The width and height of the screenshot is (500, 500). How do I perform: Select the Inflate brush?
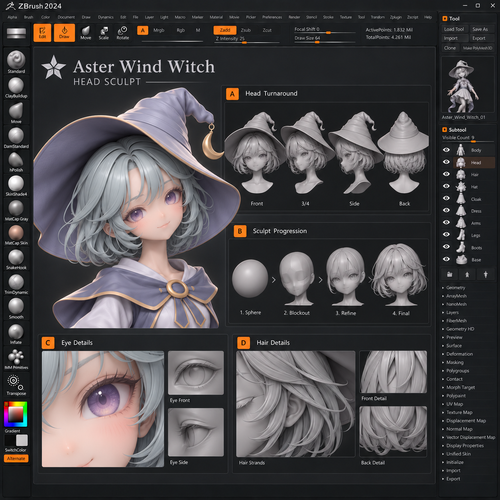point(16,334)
